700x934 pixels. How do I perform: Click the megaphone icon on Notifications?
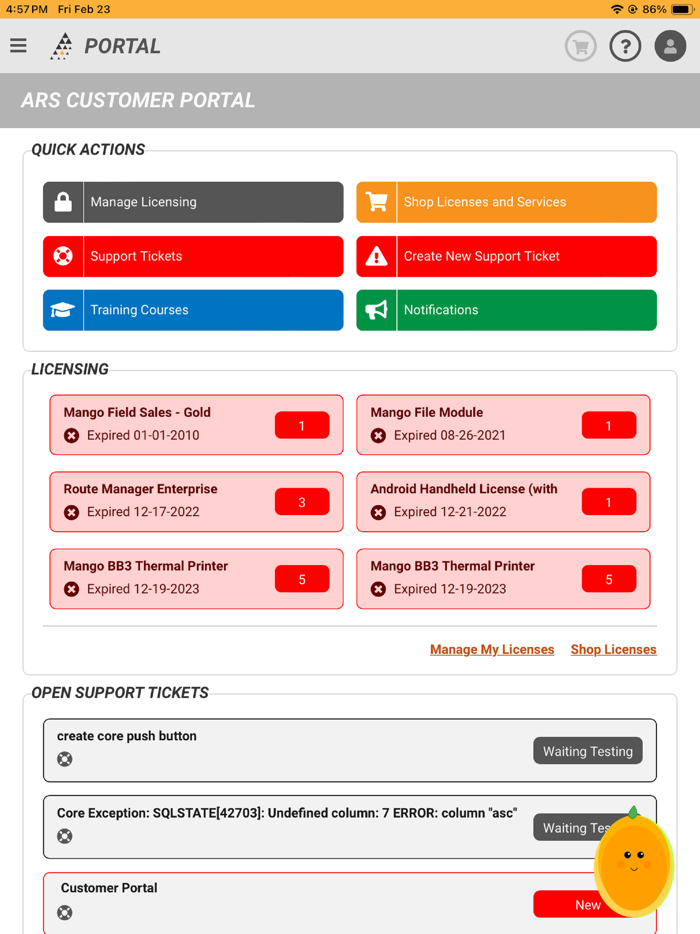coord(376,310)
